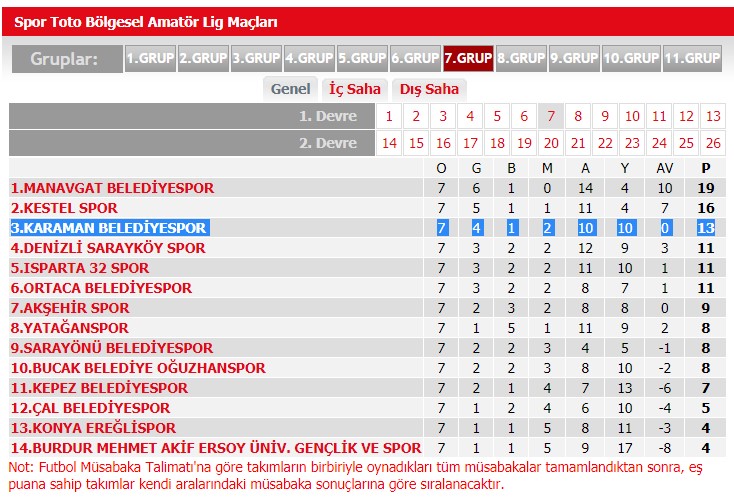
Task: Open Burdur Mehmet Akif Ersoy Üniv. link
Action: click(216, 448)
